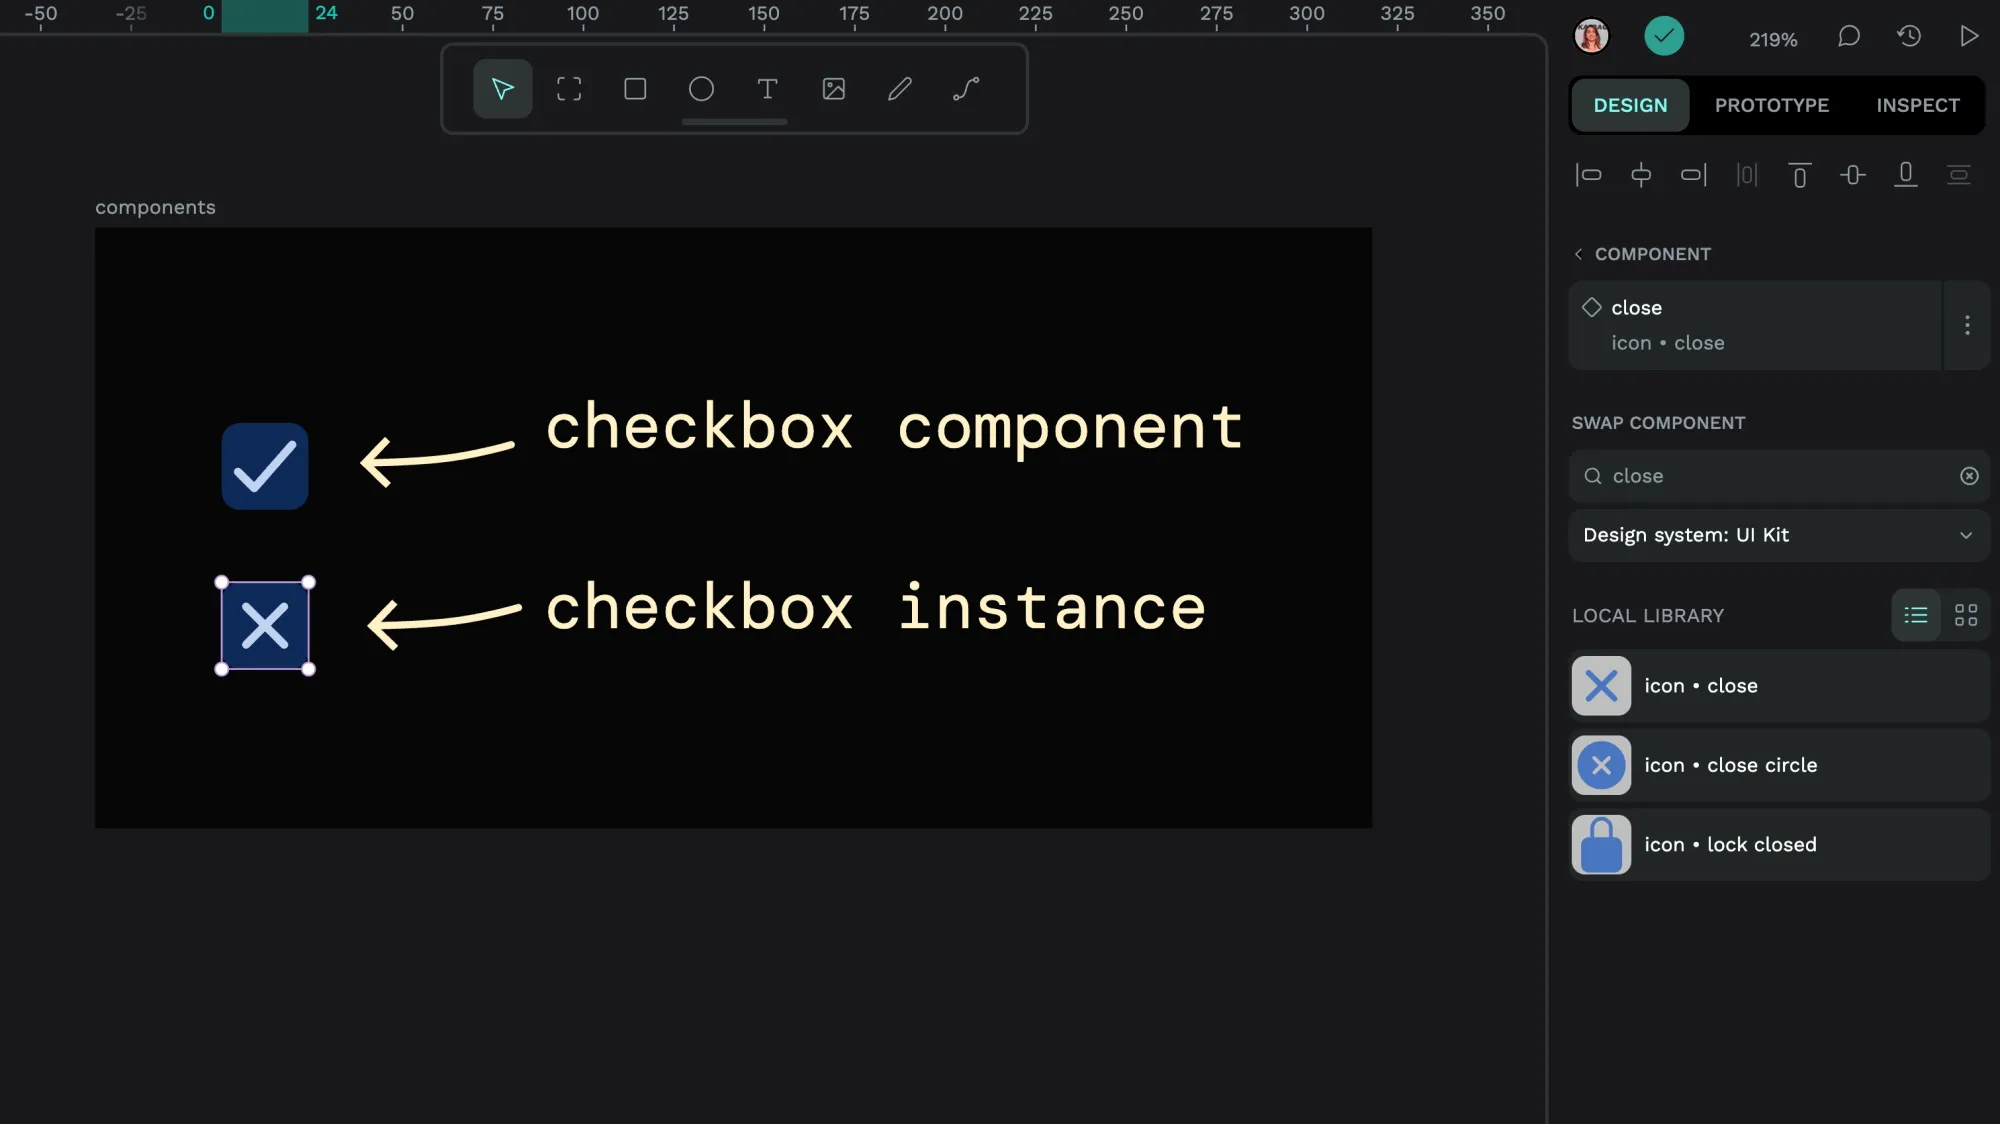Click the Design tab
The image size is (2000, 1124).
click(1630, 104)
